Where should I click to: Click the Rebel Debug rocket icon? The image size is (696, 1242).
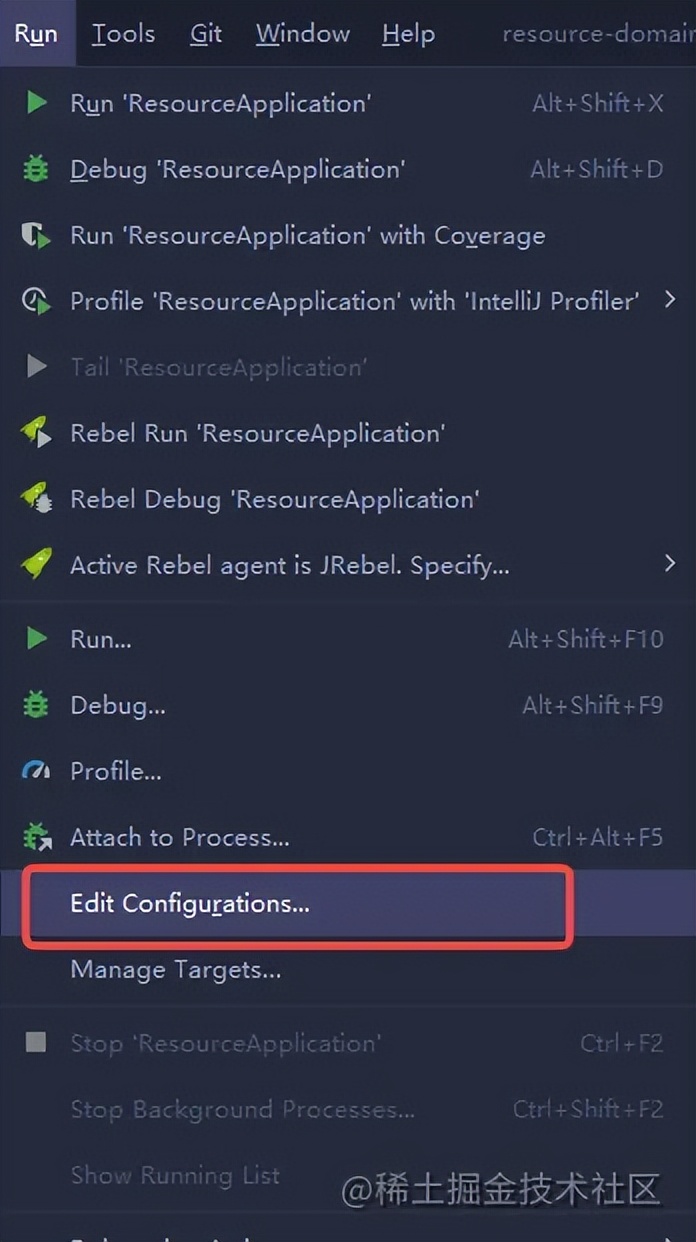point(36,499)
